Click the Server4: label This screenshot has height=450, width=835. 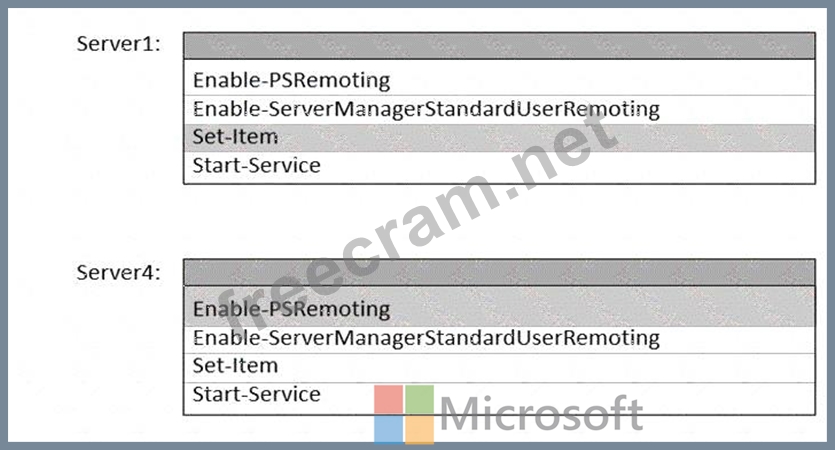point(119,273)
